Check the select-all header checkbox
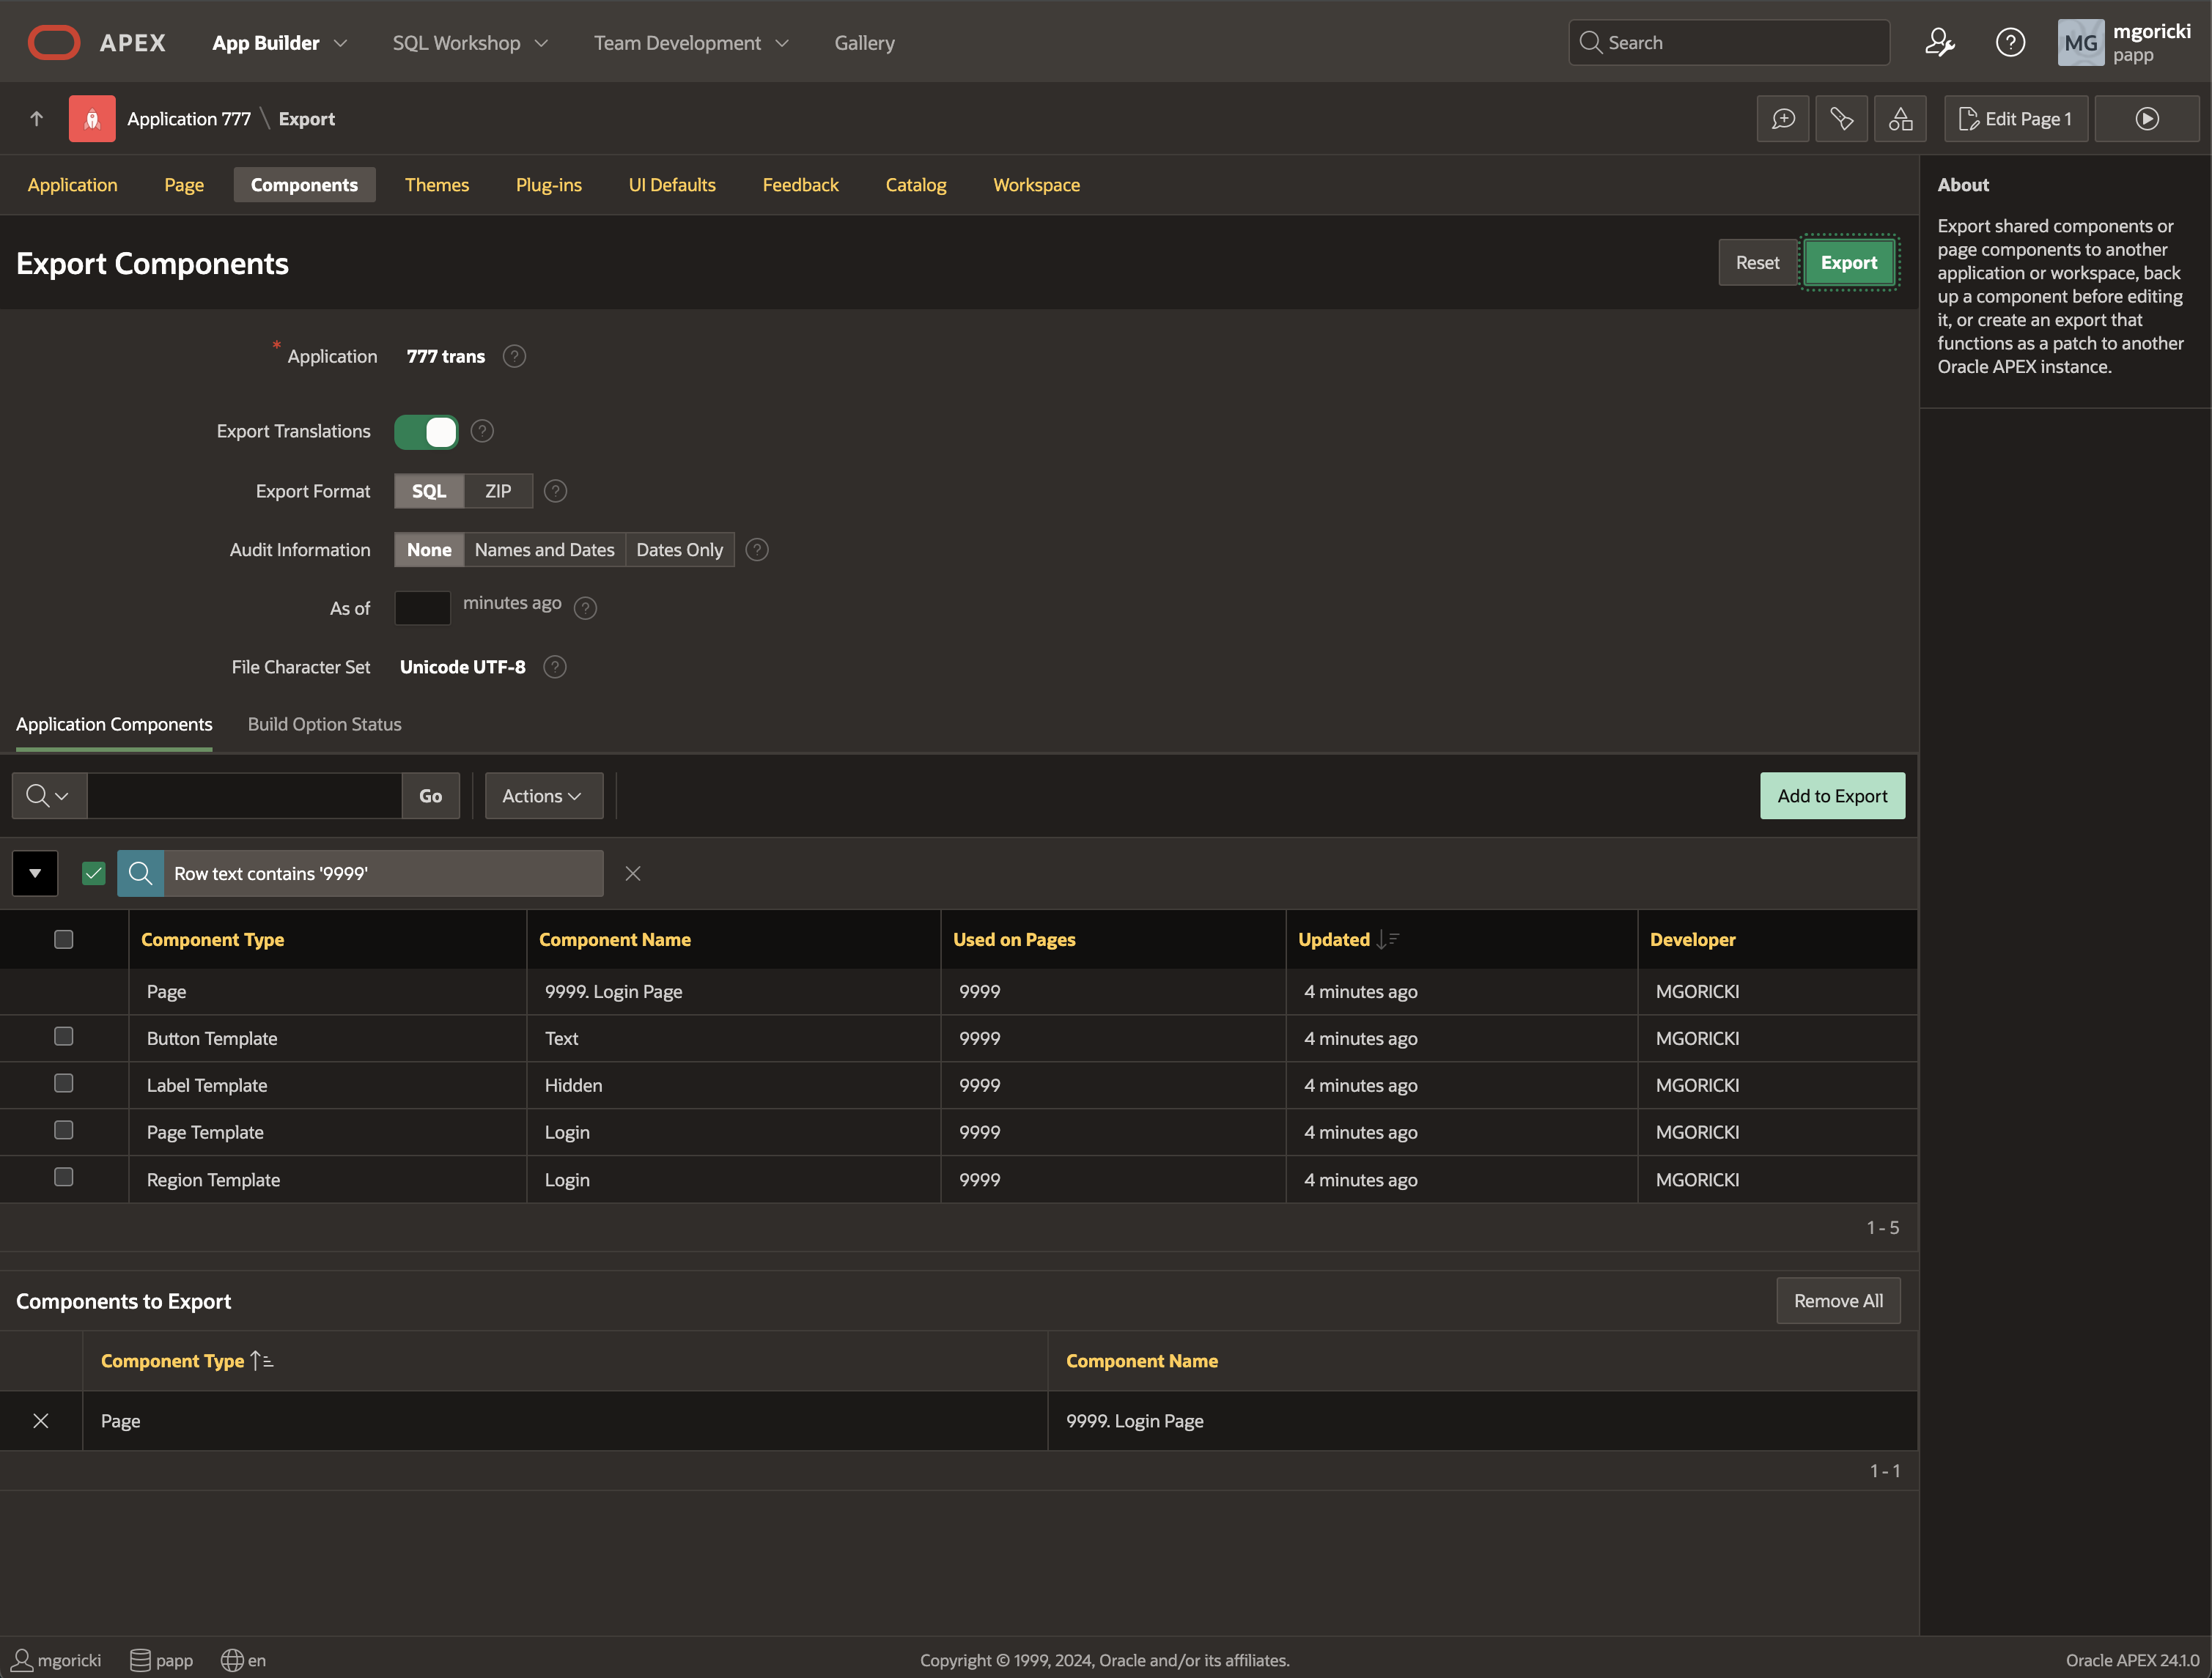The width and height of the screenshot is (2212, 1678). click(x=64, y=939)
